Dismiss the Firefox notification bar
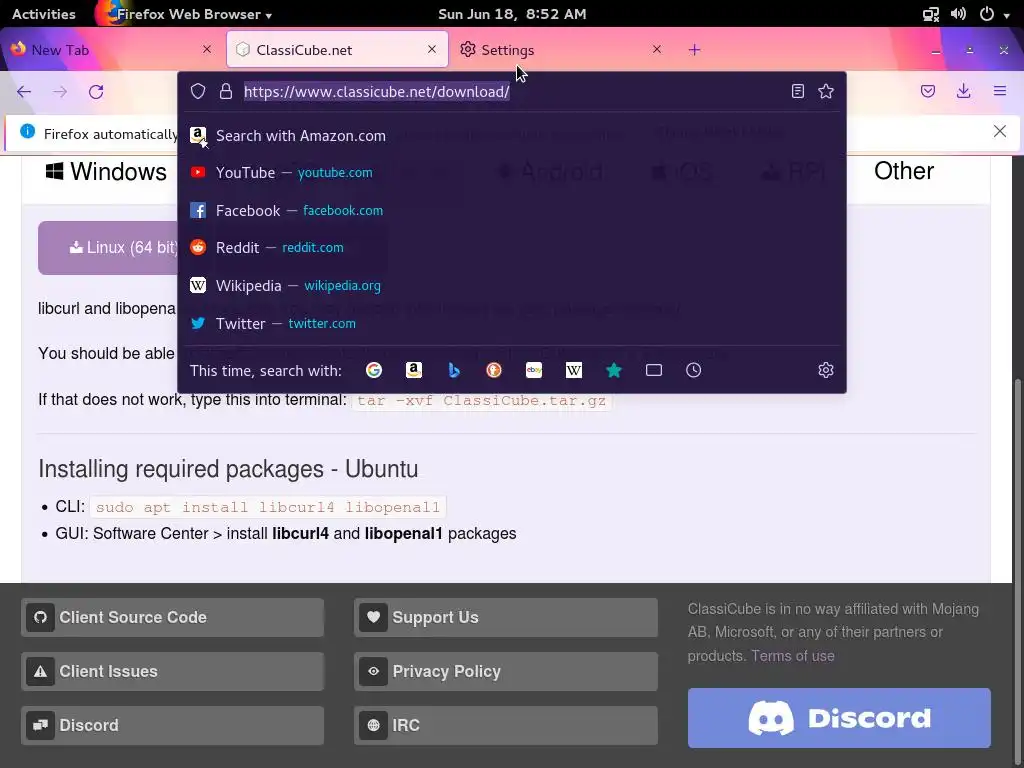Viewport: 1024px width, 768px height. [1000, 131]
